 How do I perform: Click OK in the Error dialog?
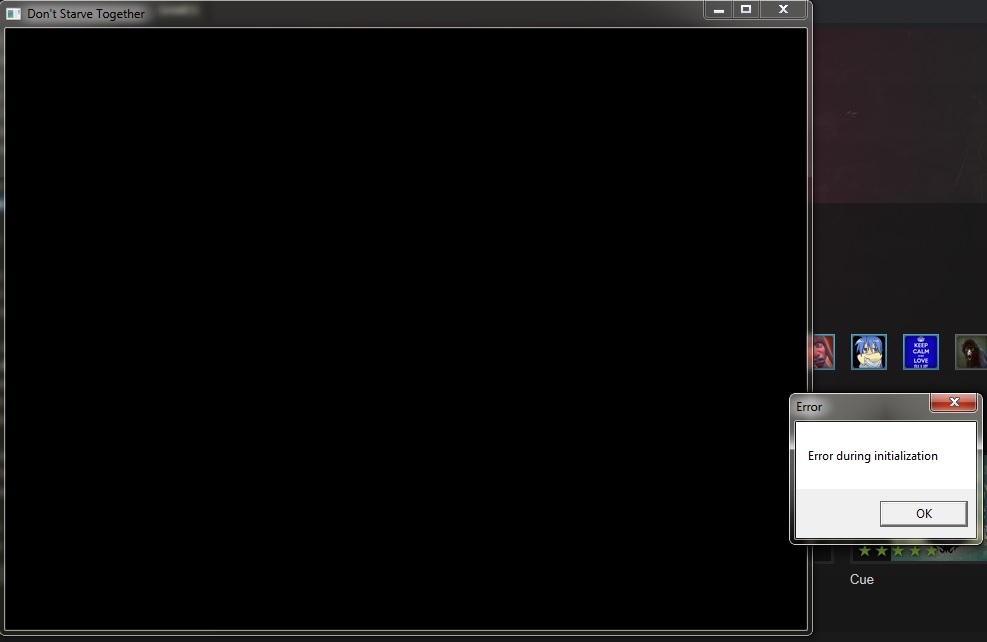(923, 514)
